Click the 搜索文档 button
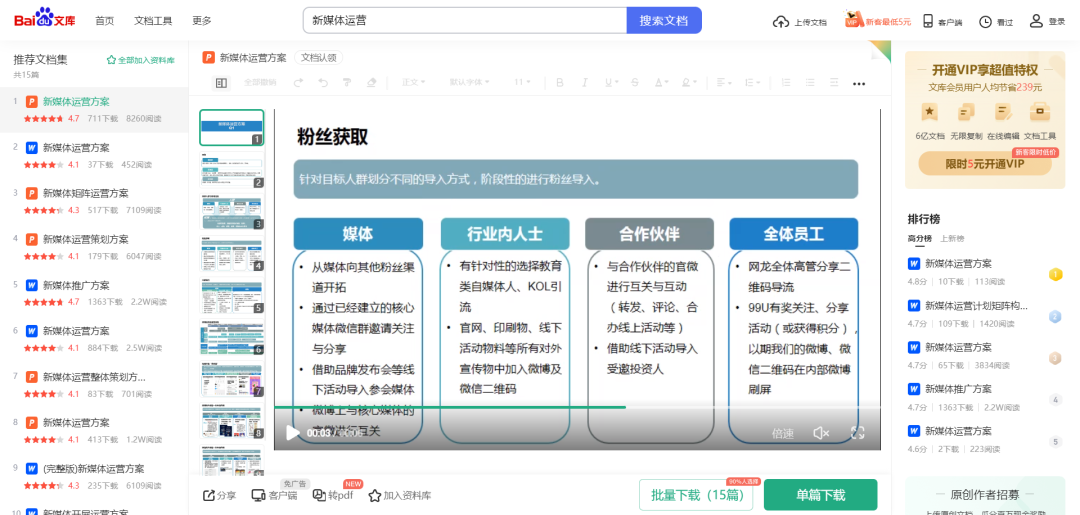This screenshot has width=1080, height=515. coord(664,20)
